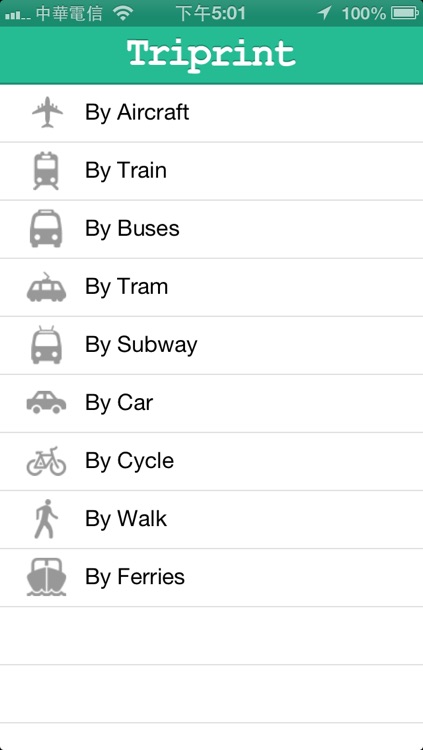Select By Buses transport mode
This screenshot has height=750, width=423.
pyautogui.click(x=212, y=229)
